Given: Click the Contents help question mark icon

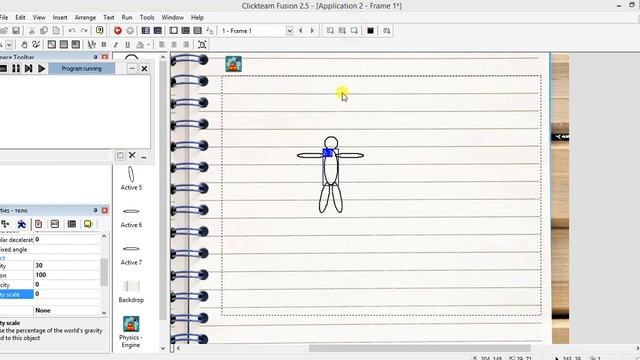Looking at the screenshot, I should pyautogui.click(x=100, y=31).
